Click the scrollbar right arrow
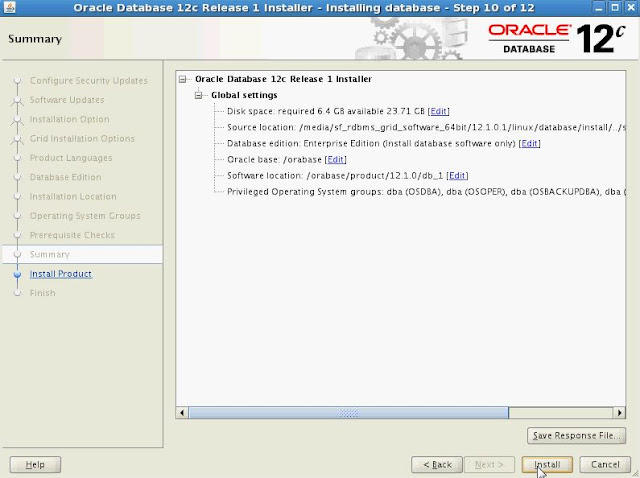The width and height of the screenshot is (640, 478). 620,413
